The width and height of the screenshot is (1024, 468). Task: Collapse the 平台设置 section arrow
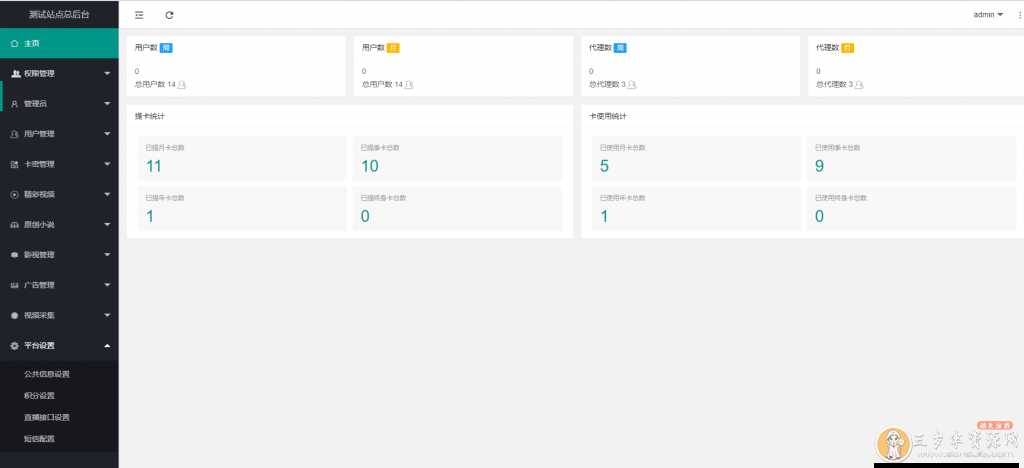[107, 345]
